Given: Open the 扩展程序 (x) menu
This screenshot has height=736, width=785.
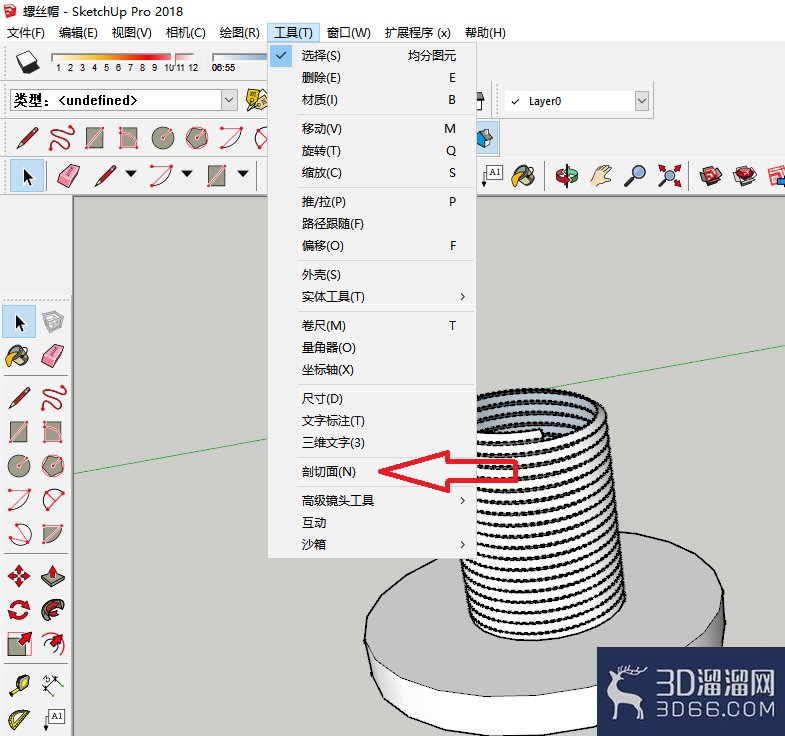Looking at the screenshot, I should tap(418, 33).
